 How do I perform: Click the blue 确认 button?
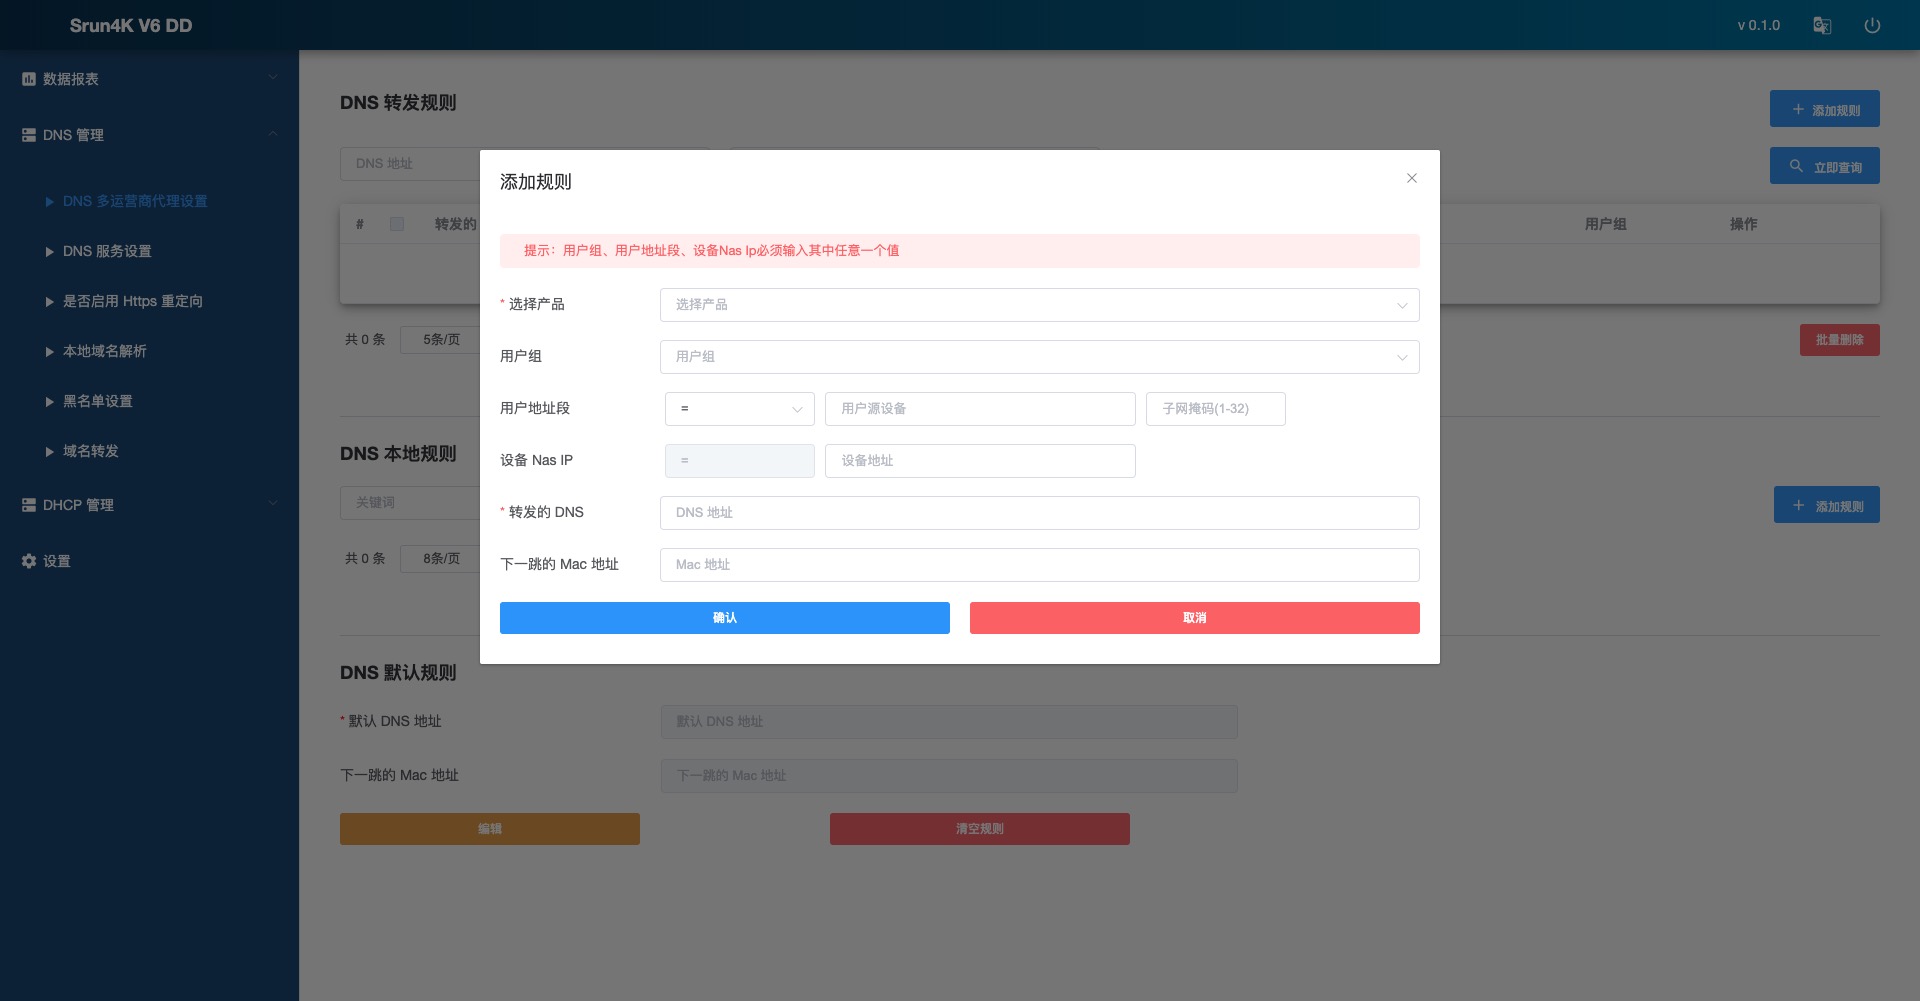(x=724, y=618)
